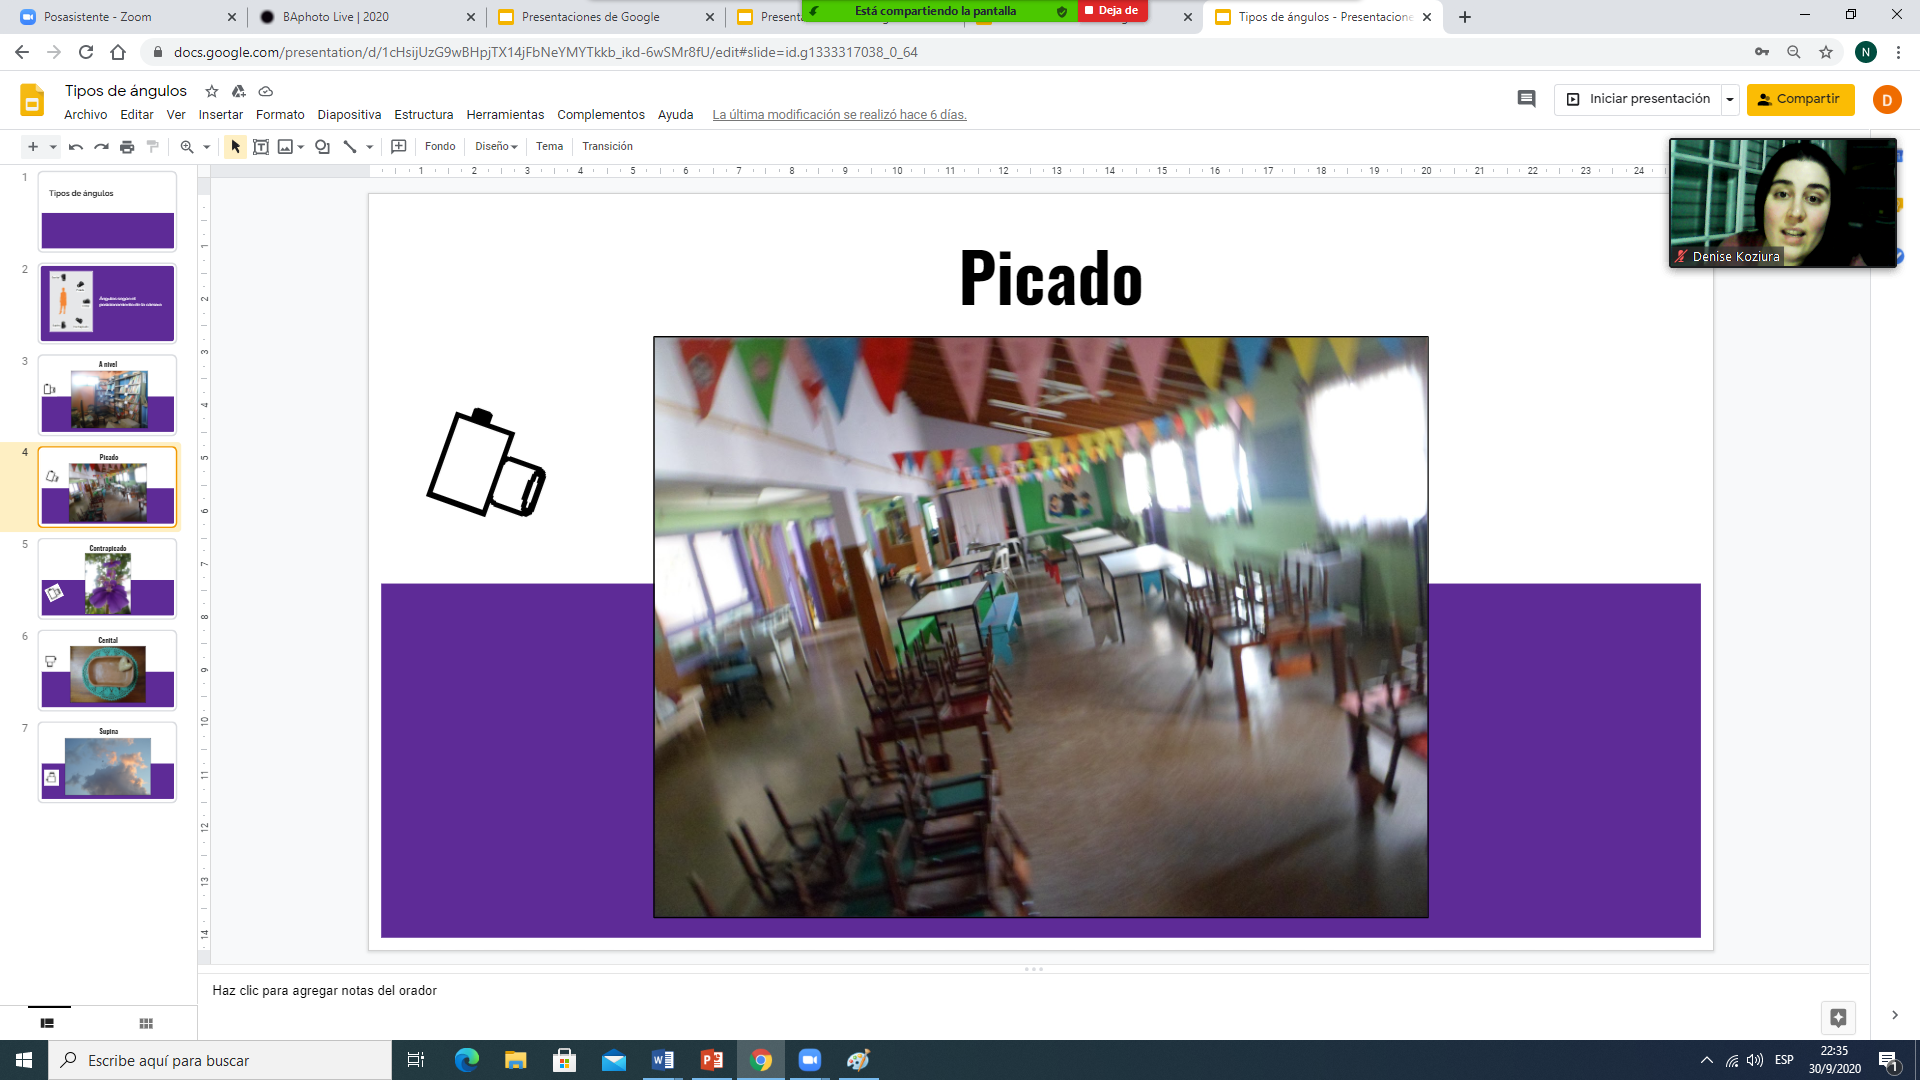Open new slide layout dropdown arrow

tap(53, 147)
